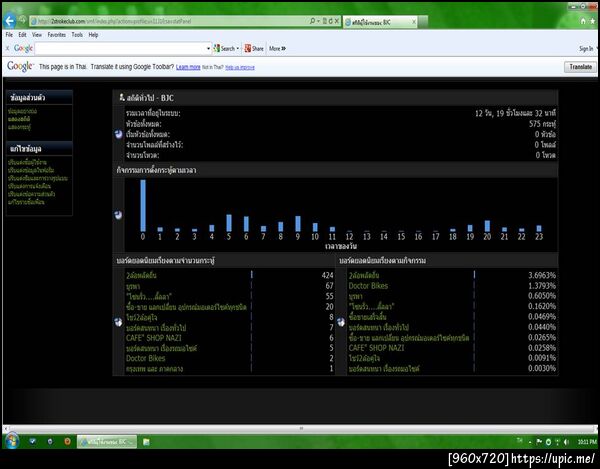Click Sign In on Google Toolbar
The width and height of the screenshot is (600, 469).
586,49
